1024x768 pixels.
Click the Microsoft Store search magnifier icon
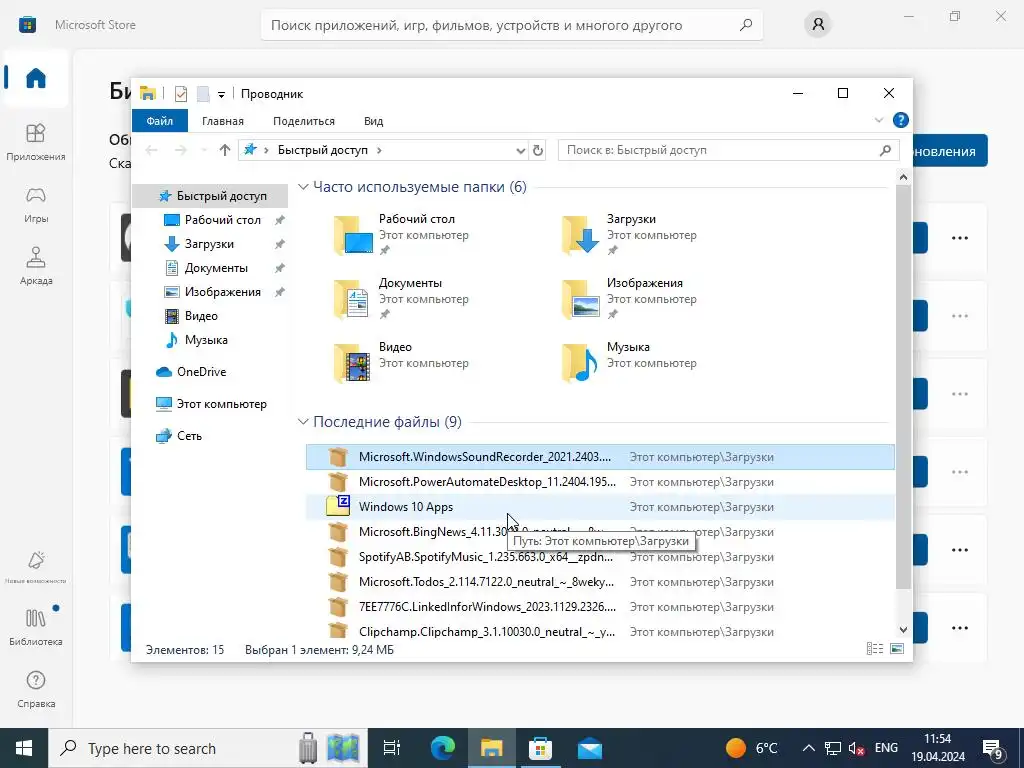pyautogui.click(x=746, y=25)
